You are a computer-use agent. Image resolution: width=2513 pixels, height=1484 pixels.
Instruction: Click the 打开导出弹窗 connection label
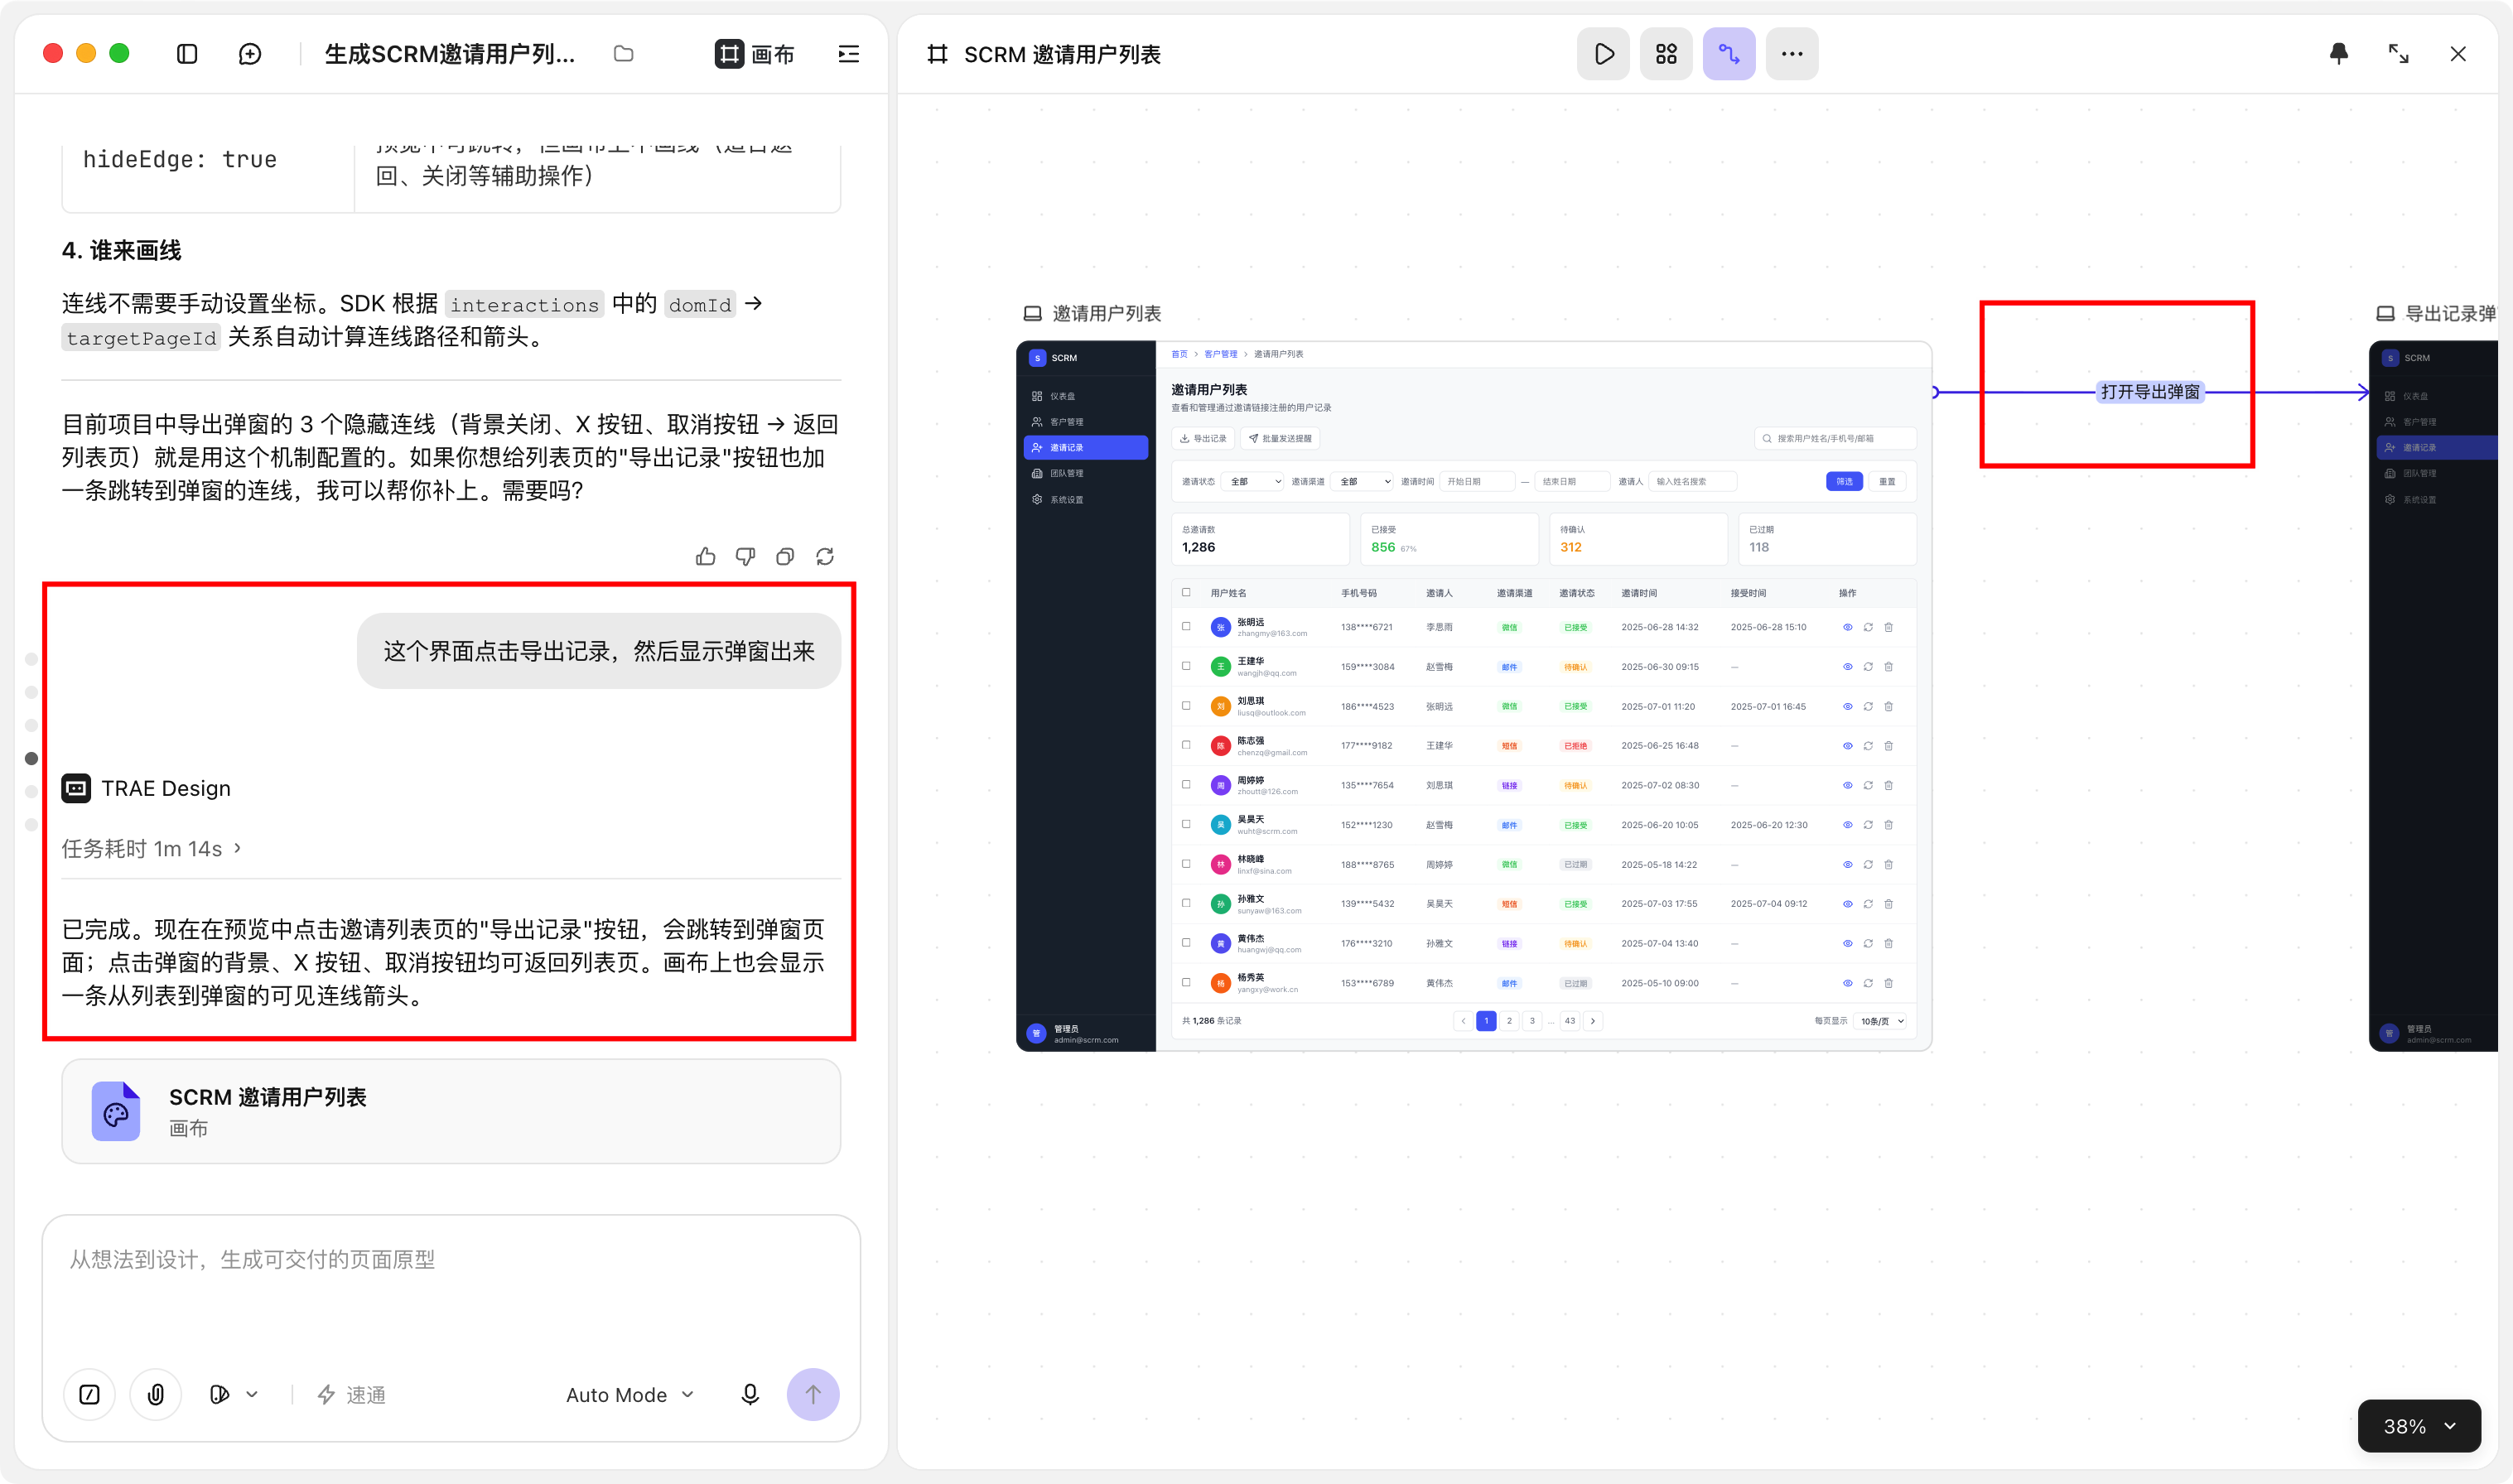[x=2150, y=392]
